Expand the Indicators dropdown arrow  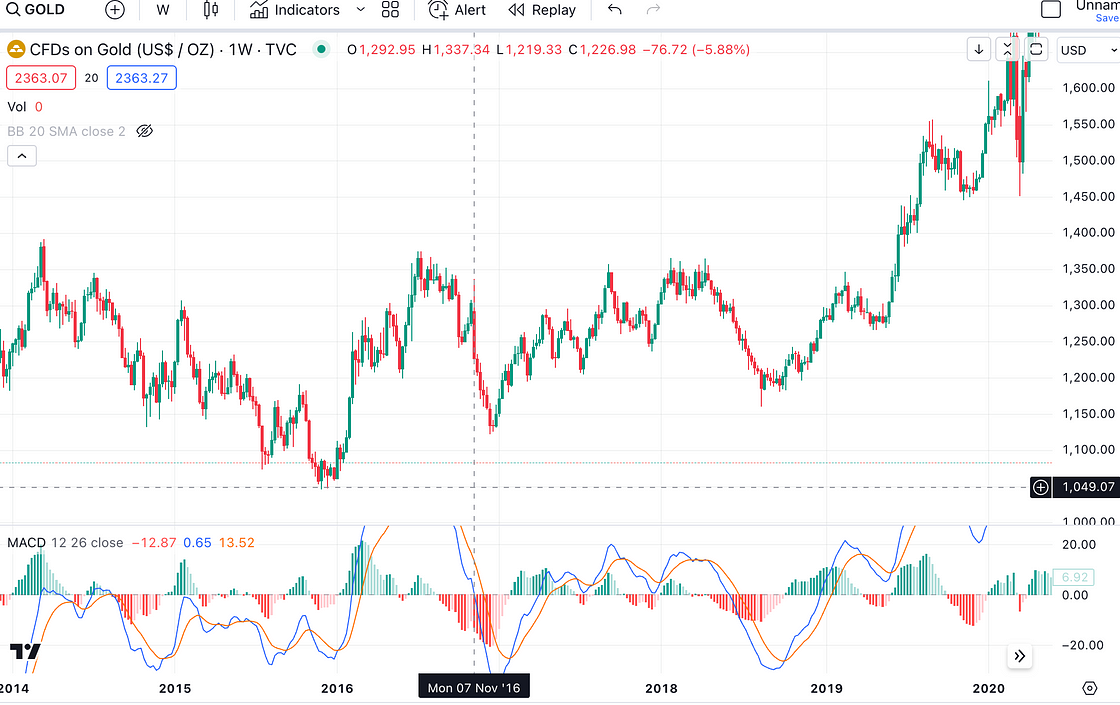click(360, 9)
